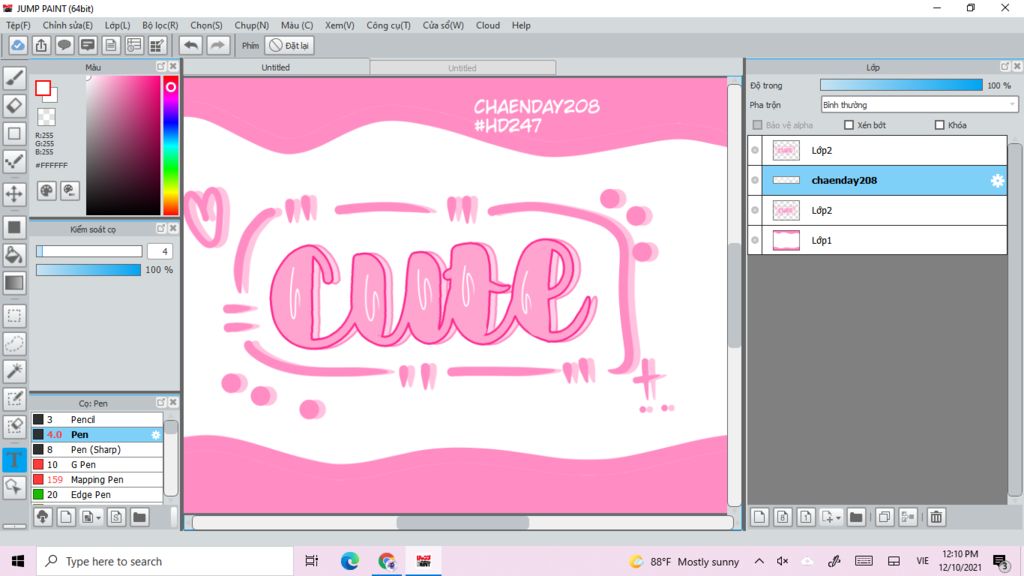The width and height of the screenshot is (1024, 576).
Task: Open the Windows Start menu
Action: 18,561
